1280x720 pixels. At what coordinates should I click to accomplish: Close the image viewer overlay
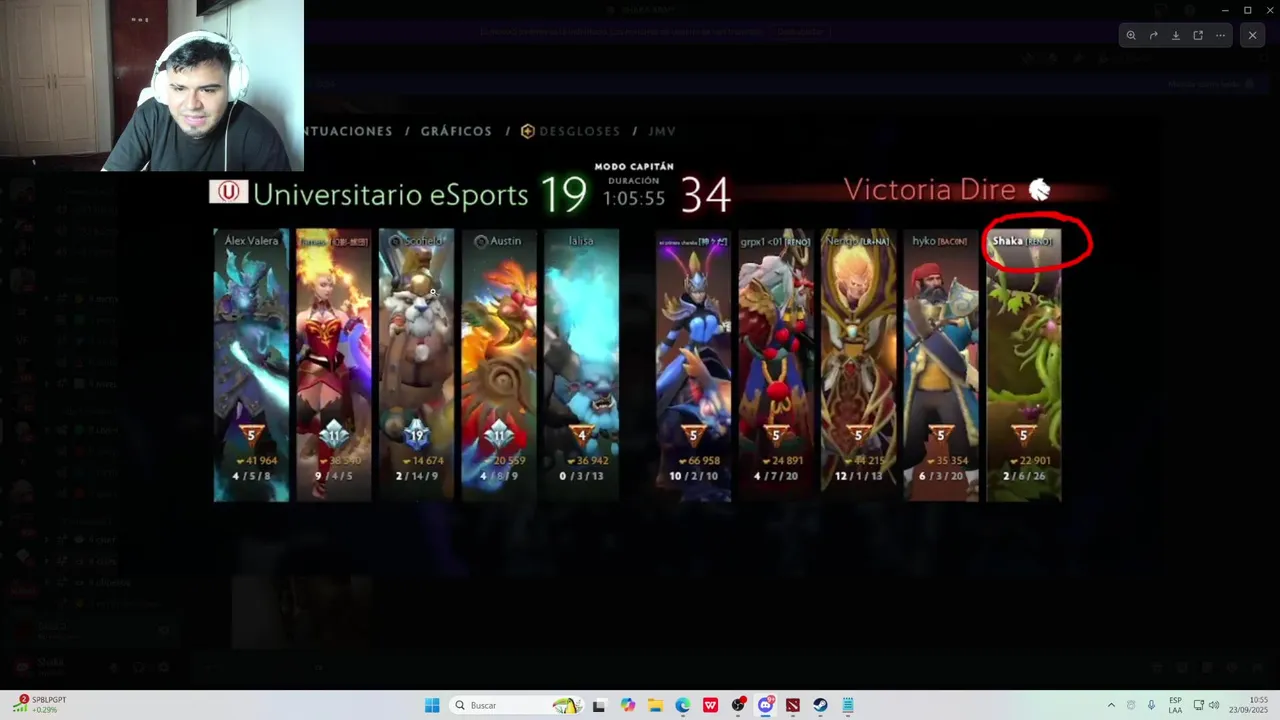(1252, 35)
